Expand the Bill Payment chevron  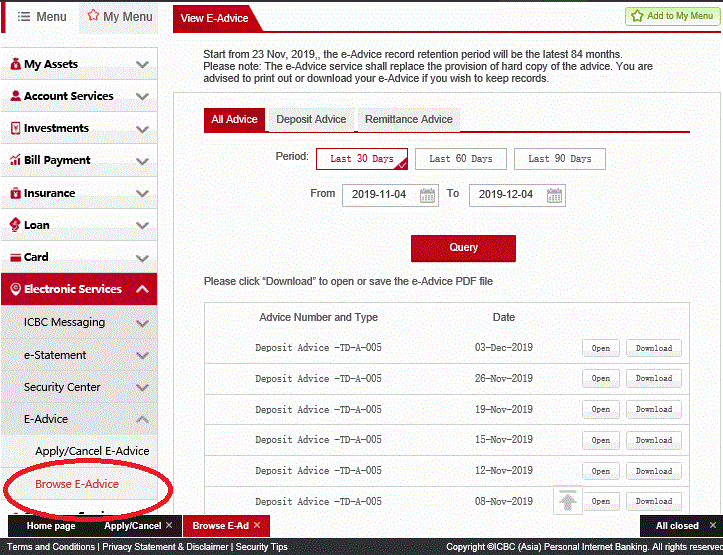click(x=142, y=161)
